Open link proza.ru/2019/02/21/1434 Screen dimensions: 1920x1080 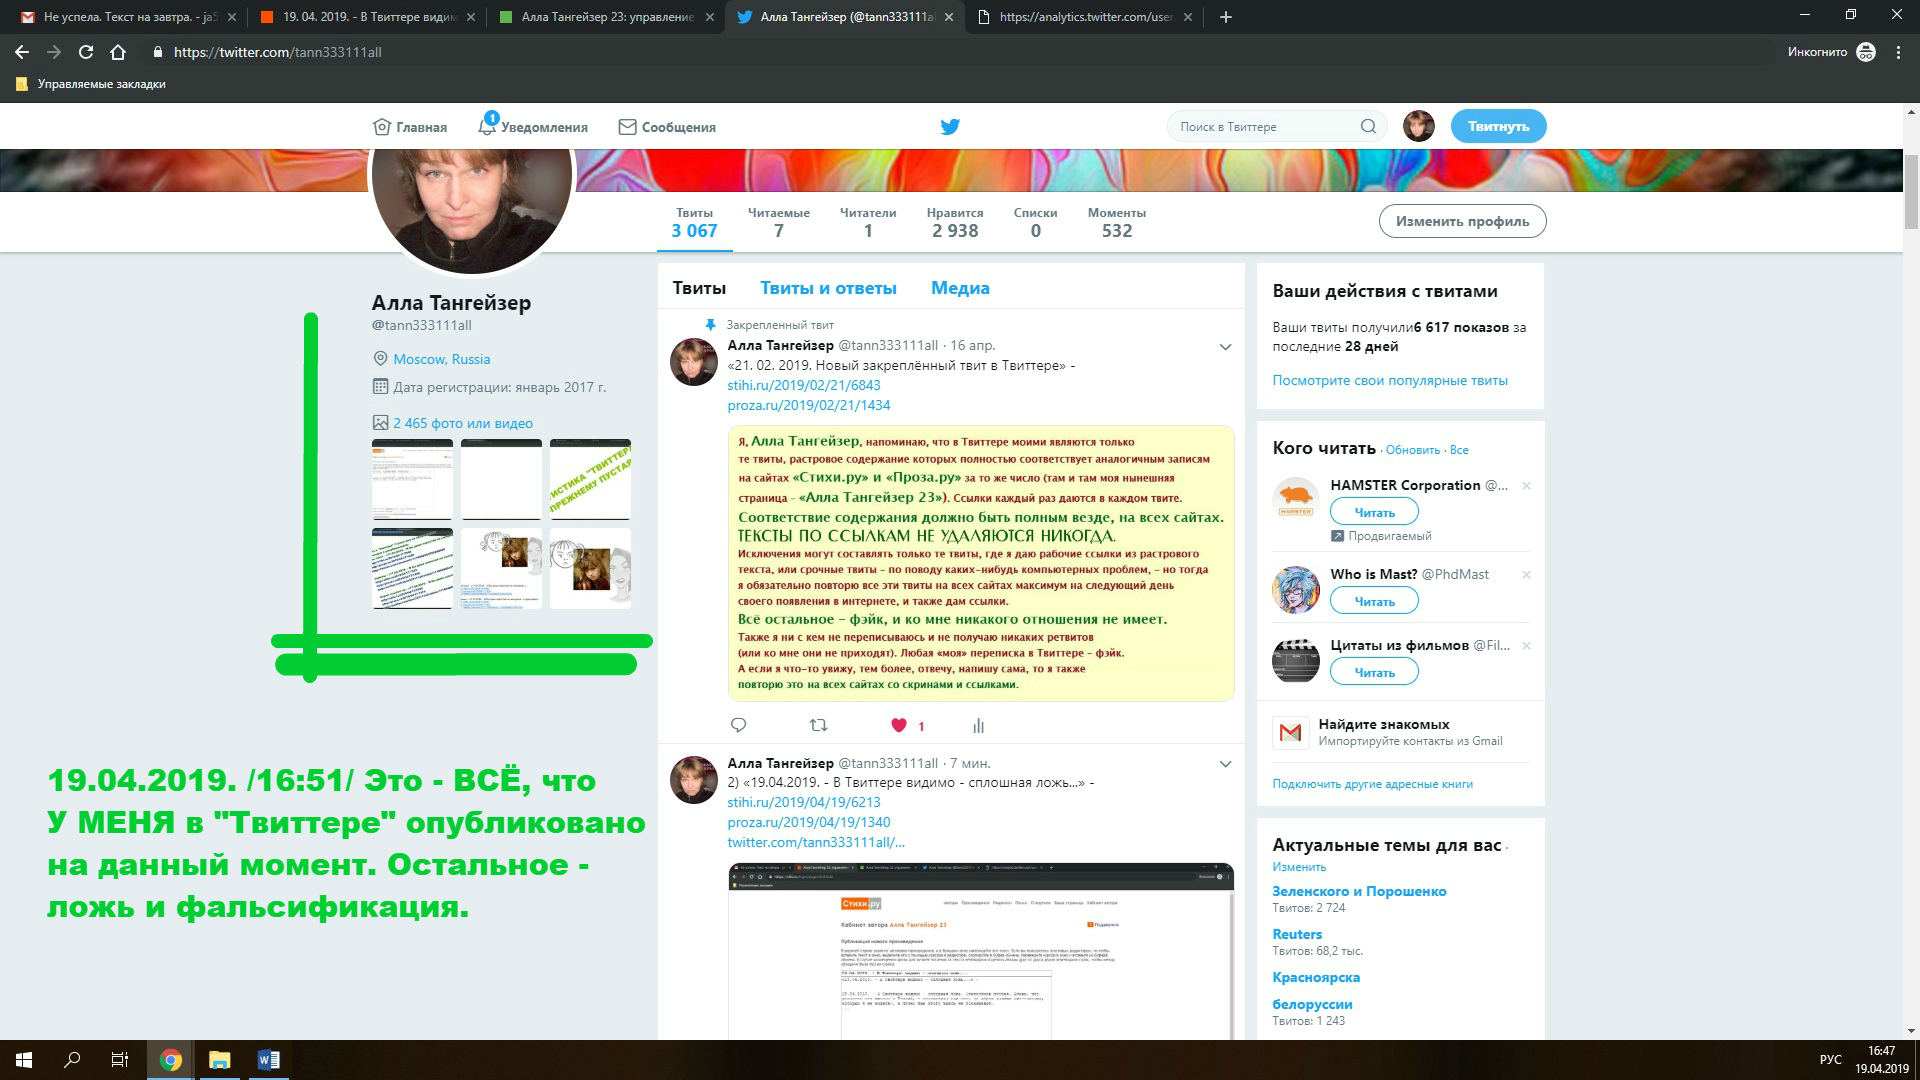(808, 405)
